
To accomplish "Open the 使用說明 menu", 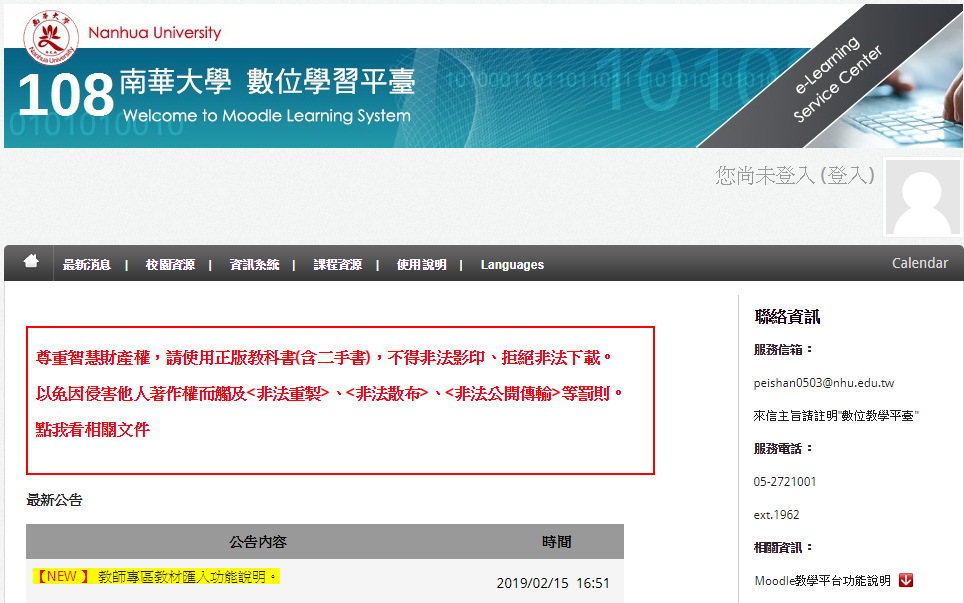I will pos(421,265).
